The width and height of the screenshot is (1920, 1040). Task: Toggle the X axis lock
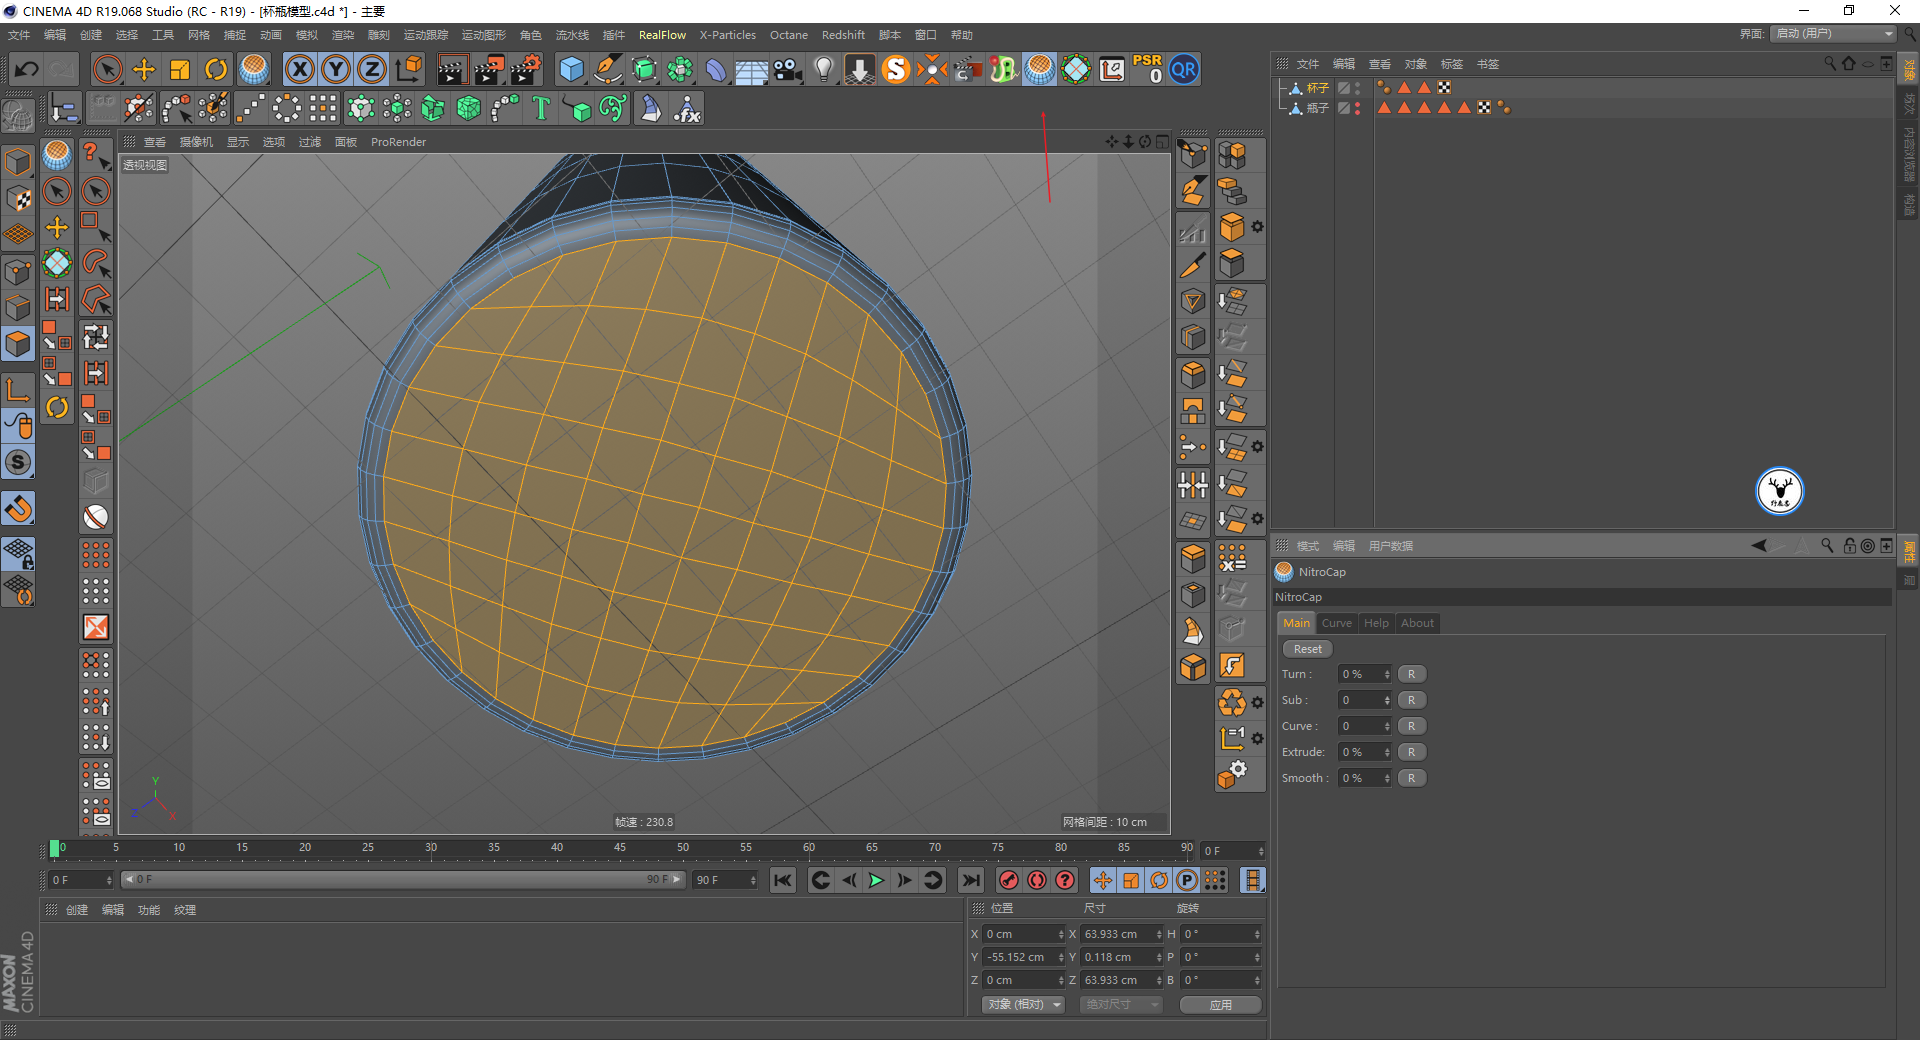coord(299,70)
